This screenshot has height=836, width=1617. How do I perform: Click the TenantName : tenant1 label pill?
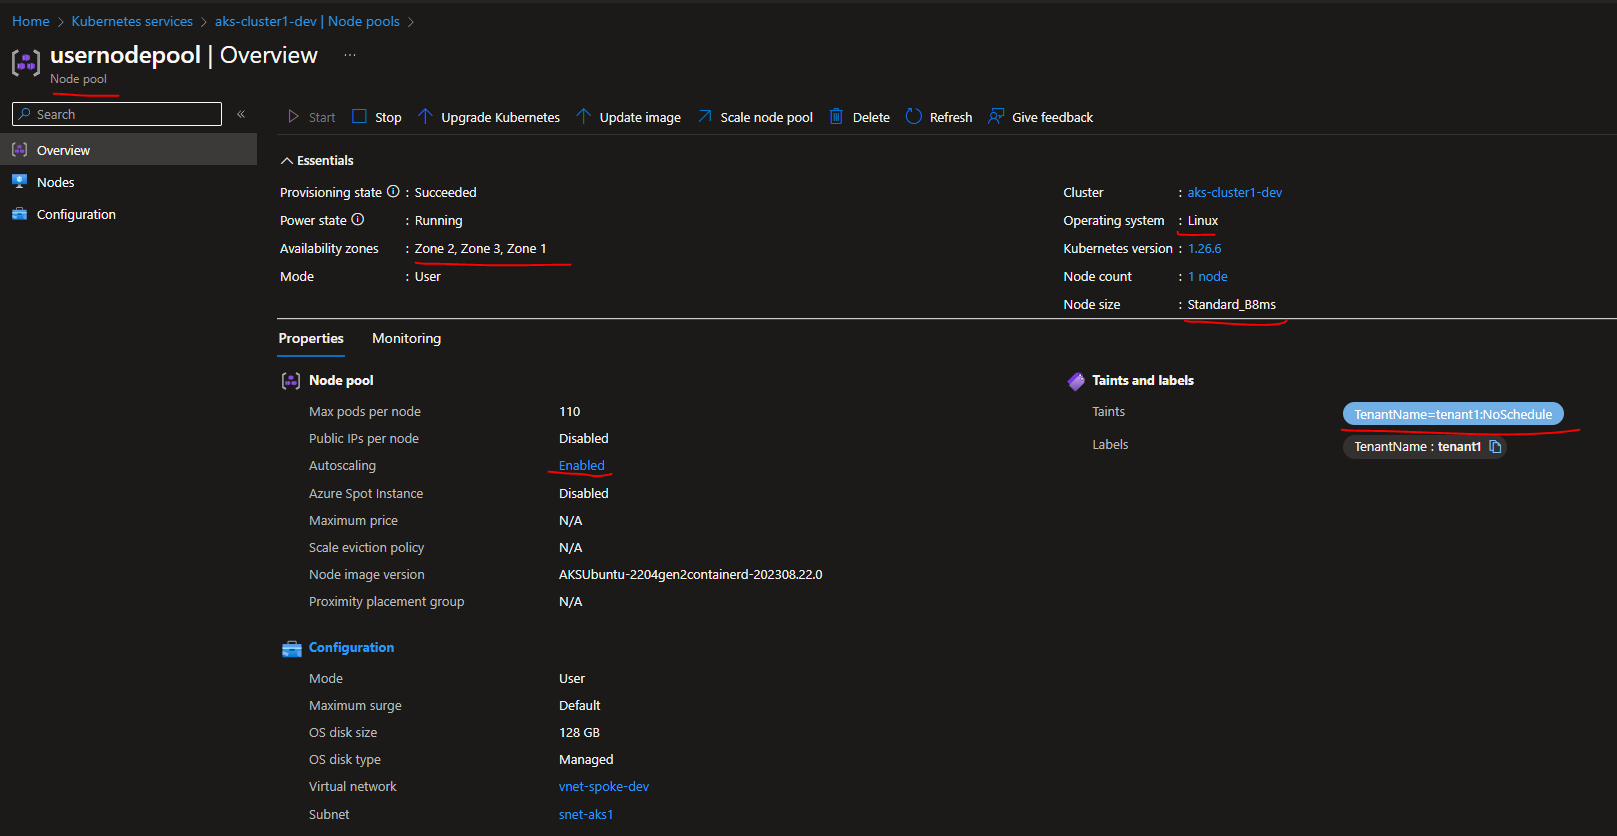coord(1425,447)
